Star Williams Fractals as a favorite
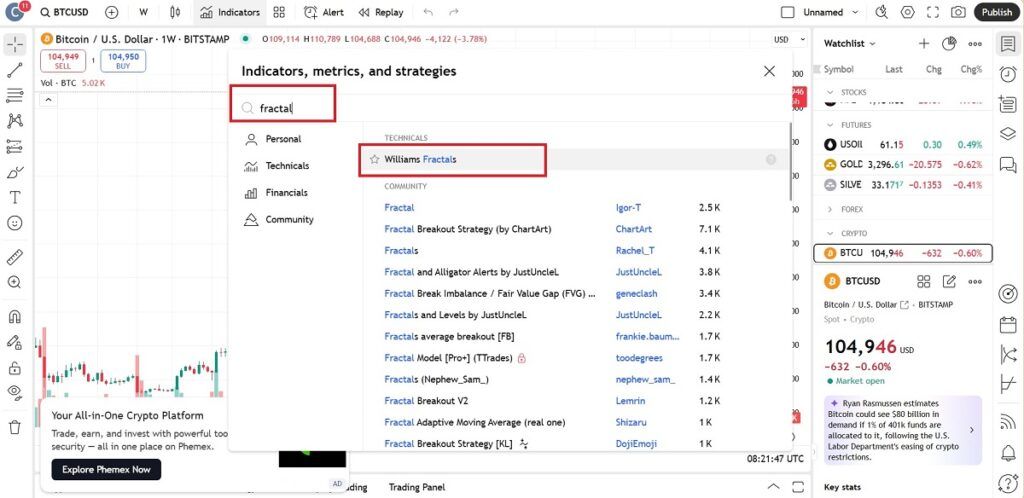This screenshot has width=1024, height=498. point(374,159)
